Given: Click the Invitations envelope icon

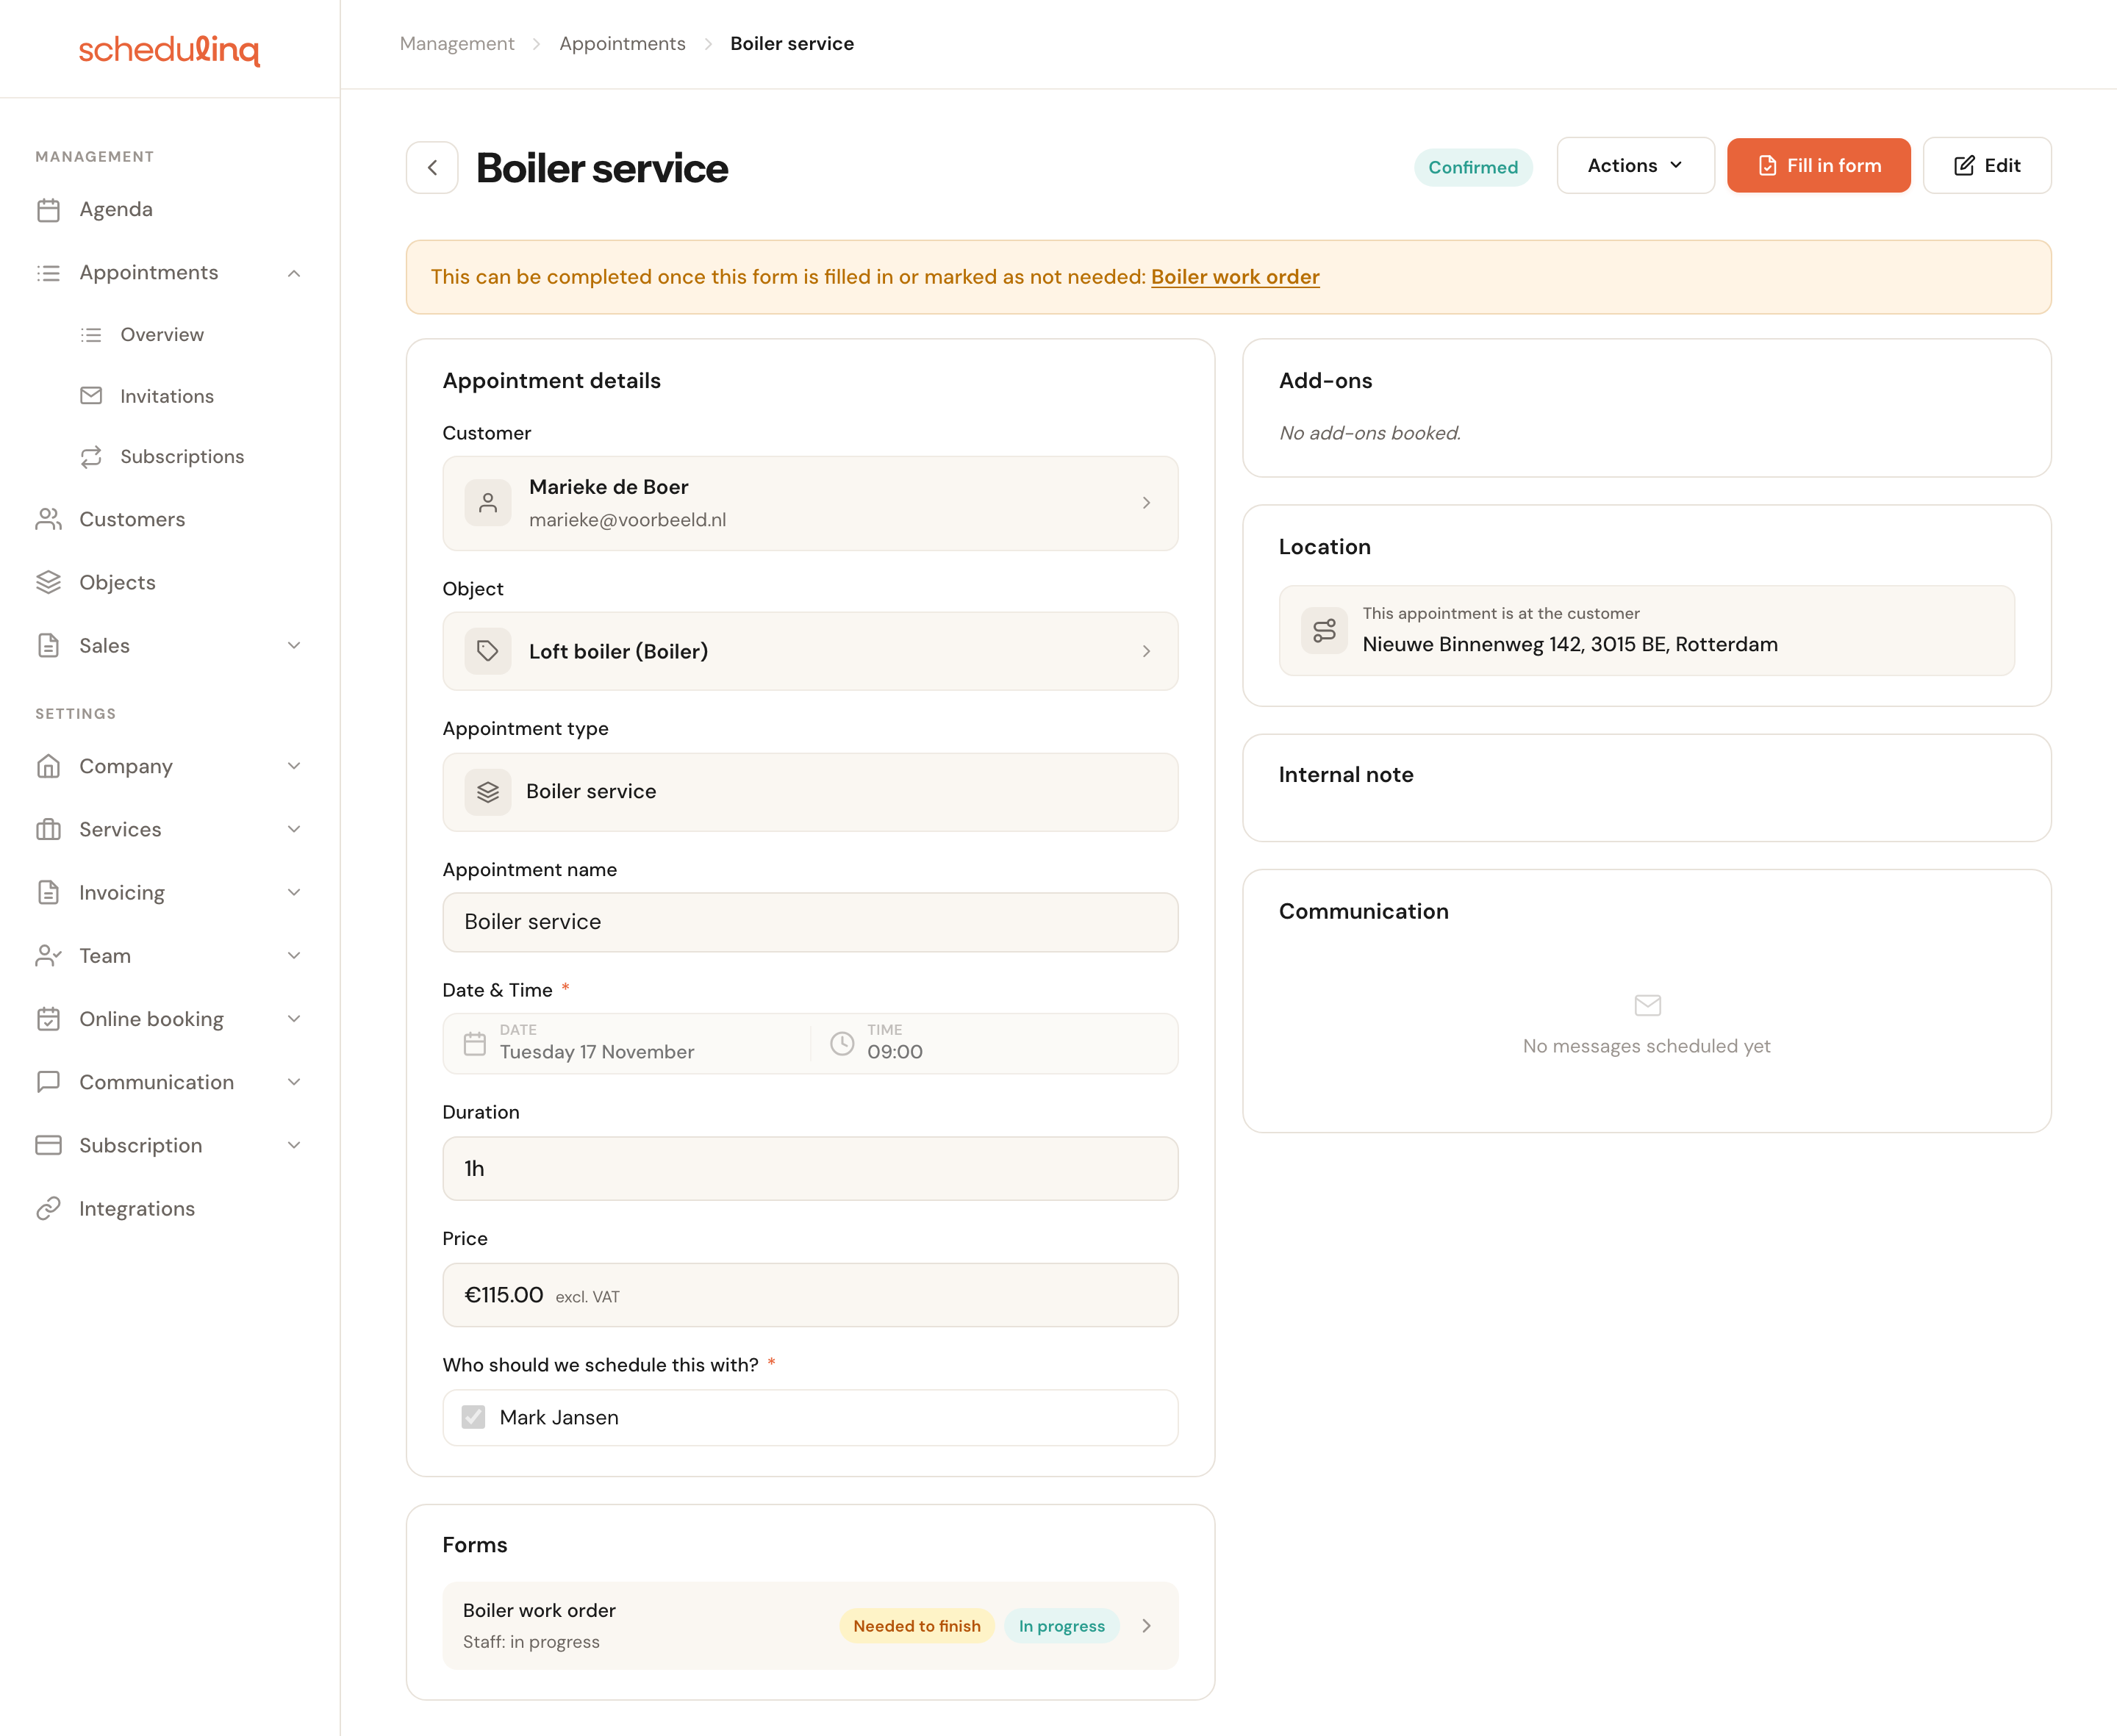Looking at the screenshot, I should 91,396.
